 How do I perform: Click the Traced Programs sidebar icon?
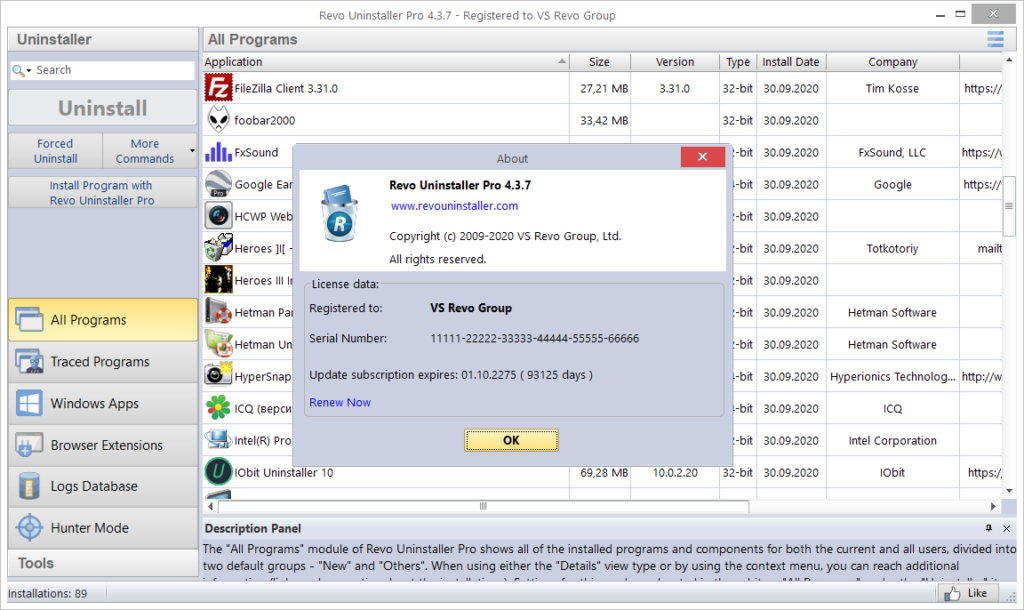tap(29, 361)
